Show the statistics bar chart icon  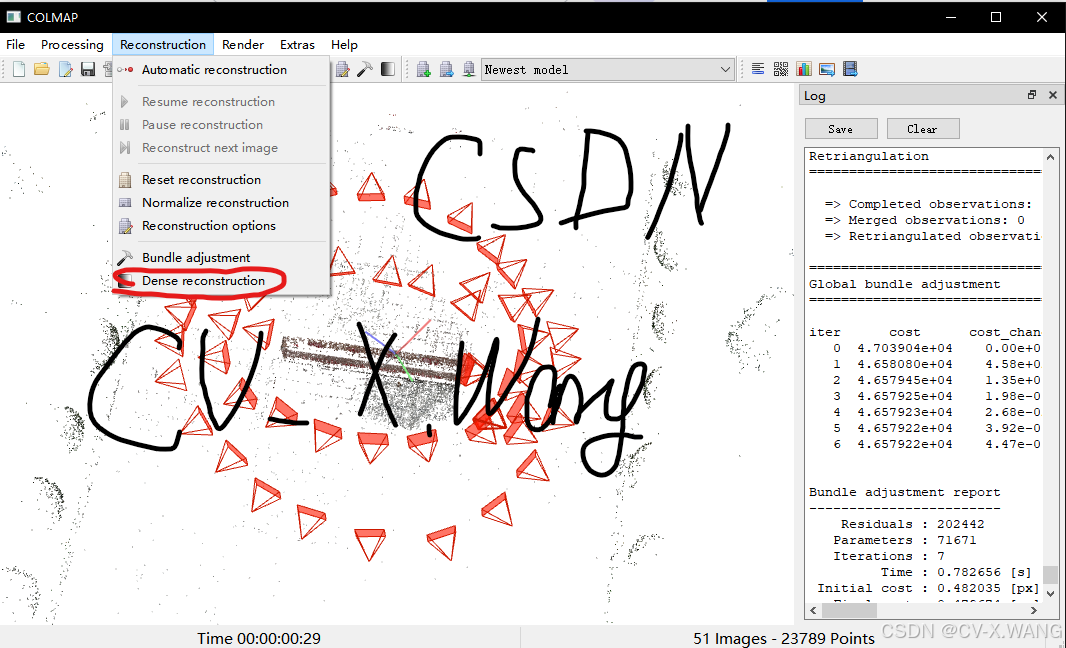click(x=804, y=68)
